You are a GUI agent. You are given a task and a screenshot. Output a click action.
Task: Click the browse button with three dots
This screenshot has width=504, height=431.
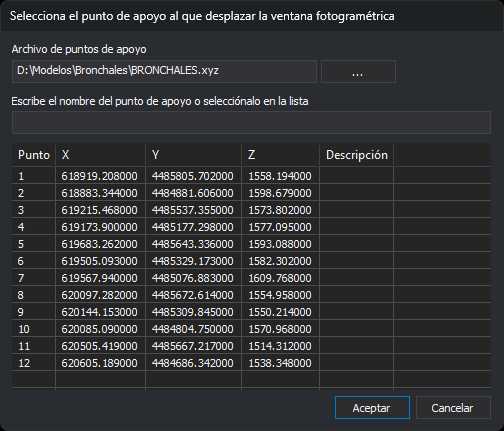358,71
